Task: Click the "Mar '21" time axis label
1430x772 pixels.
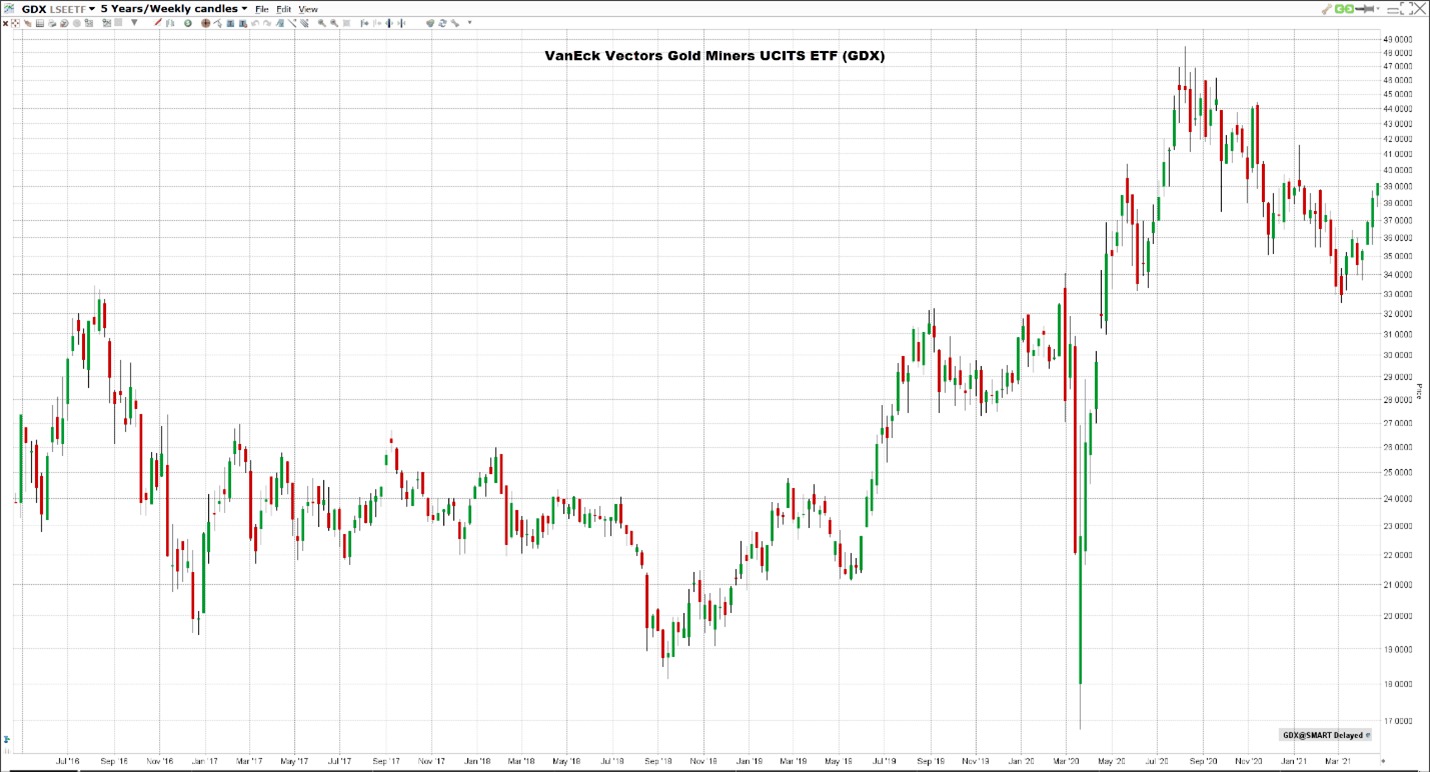Action: (x=1338, y=762)
